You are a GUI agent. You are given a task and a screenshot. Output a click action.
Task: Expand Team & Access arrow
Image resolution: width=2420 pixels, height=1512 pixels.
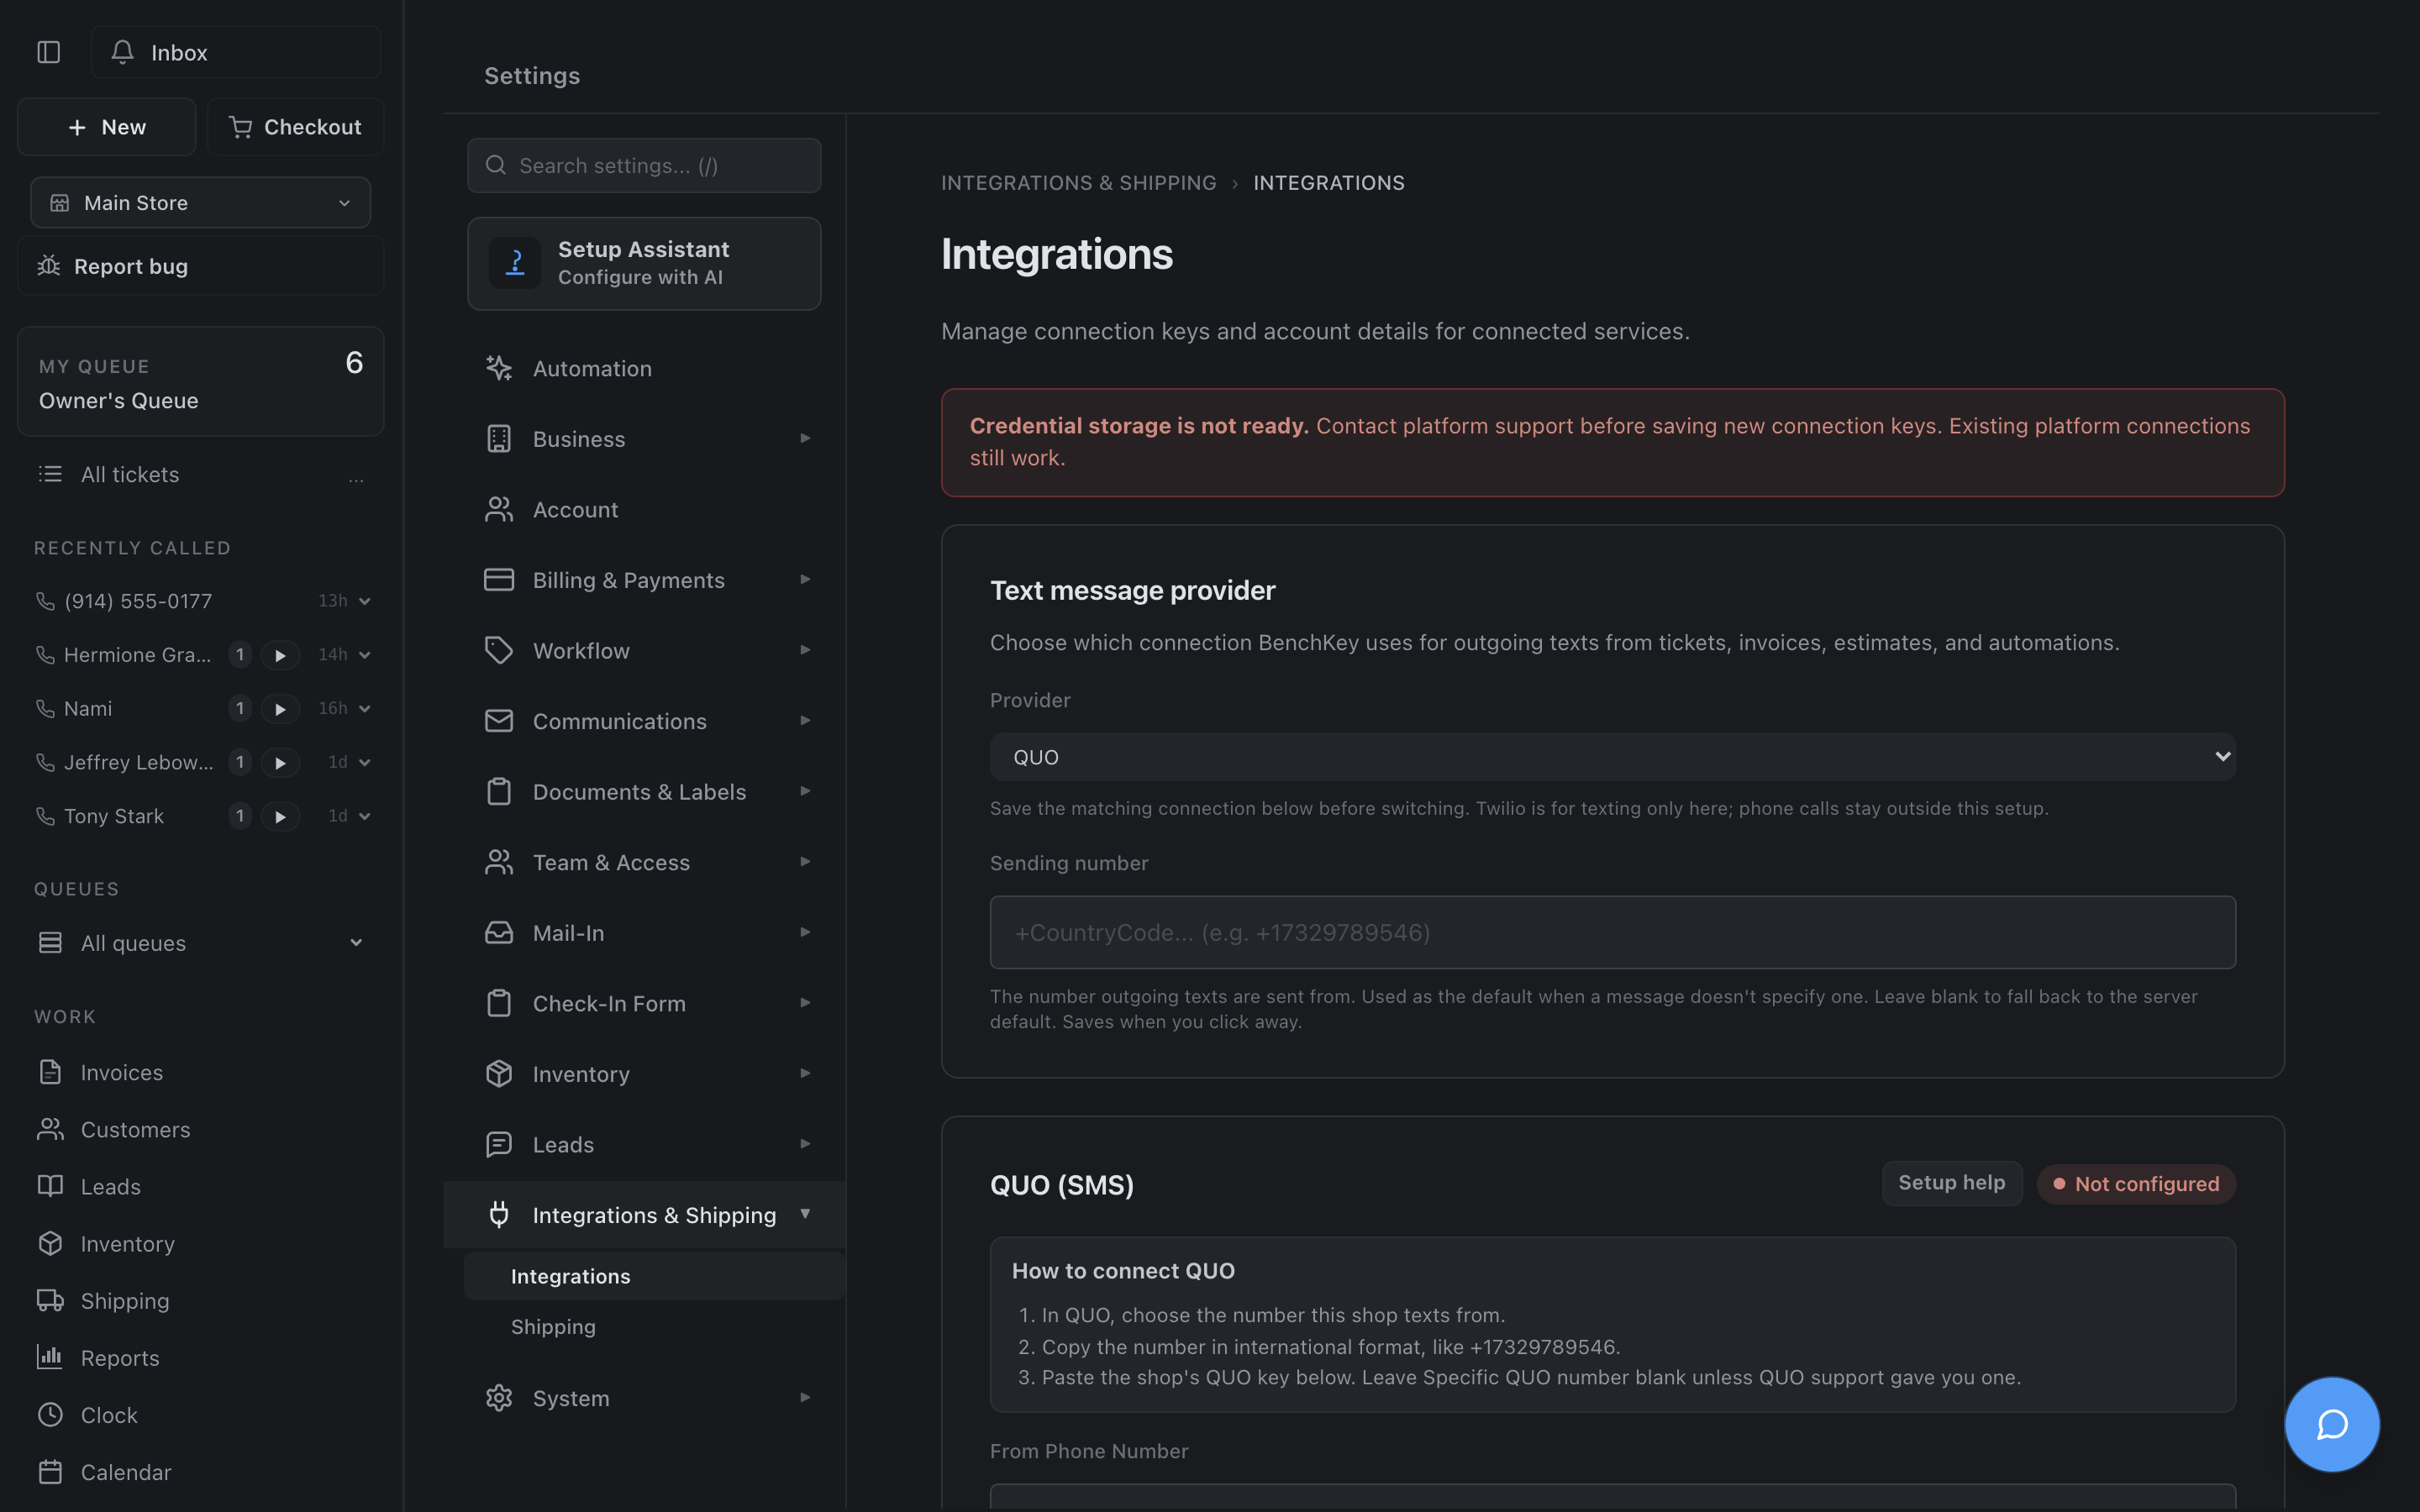click(805, 861)
